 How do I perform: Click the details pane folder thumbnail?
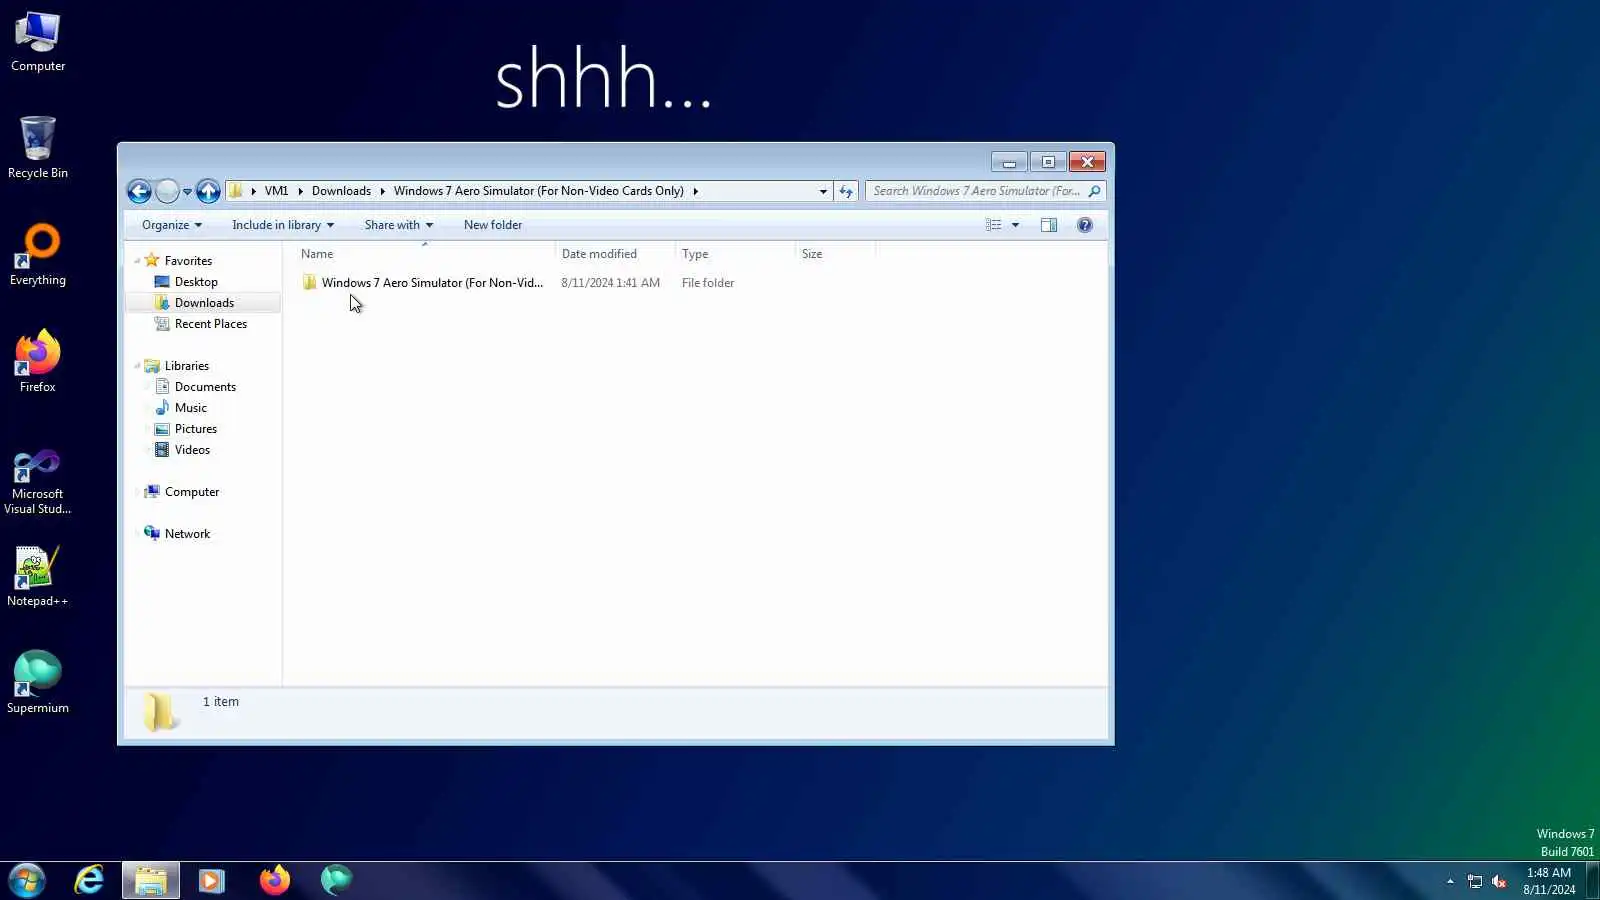[160, 712]
